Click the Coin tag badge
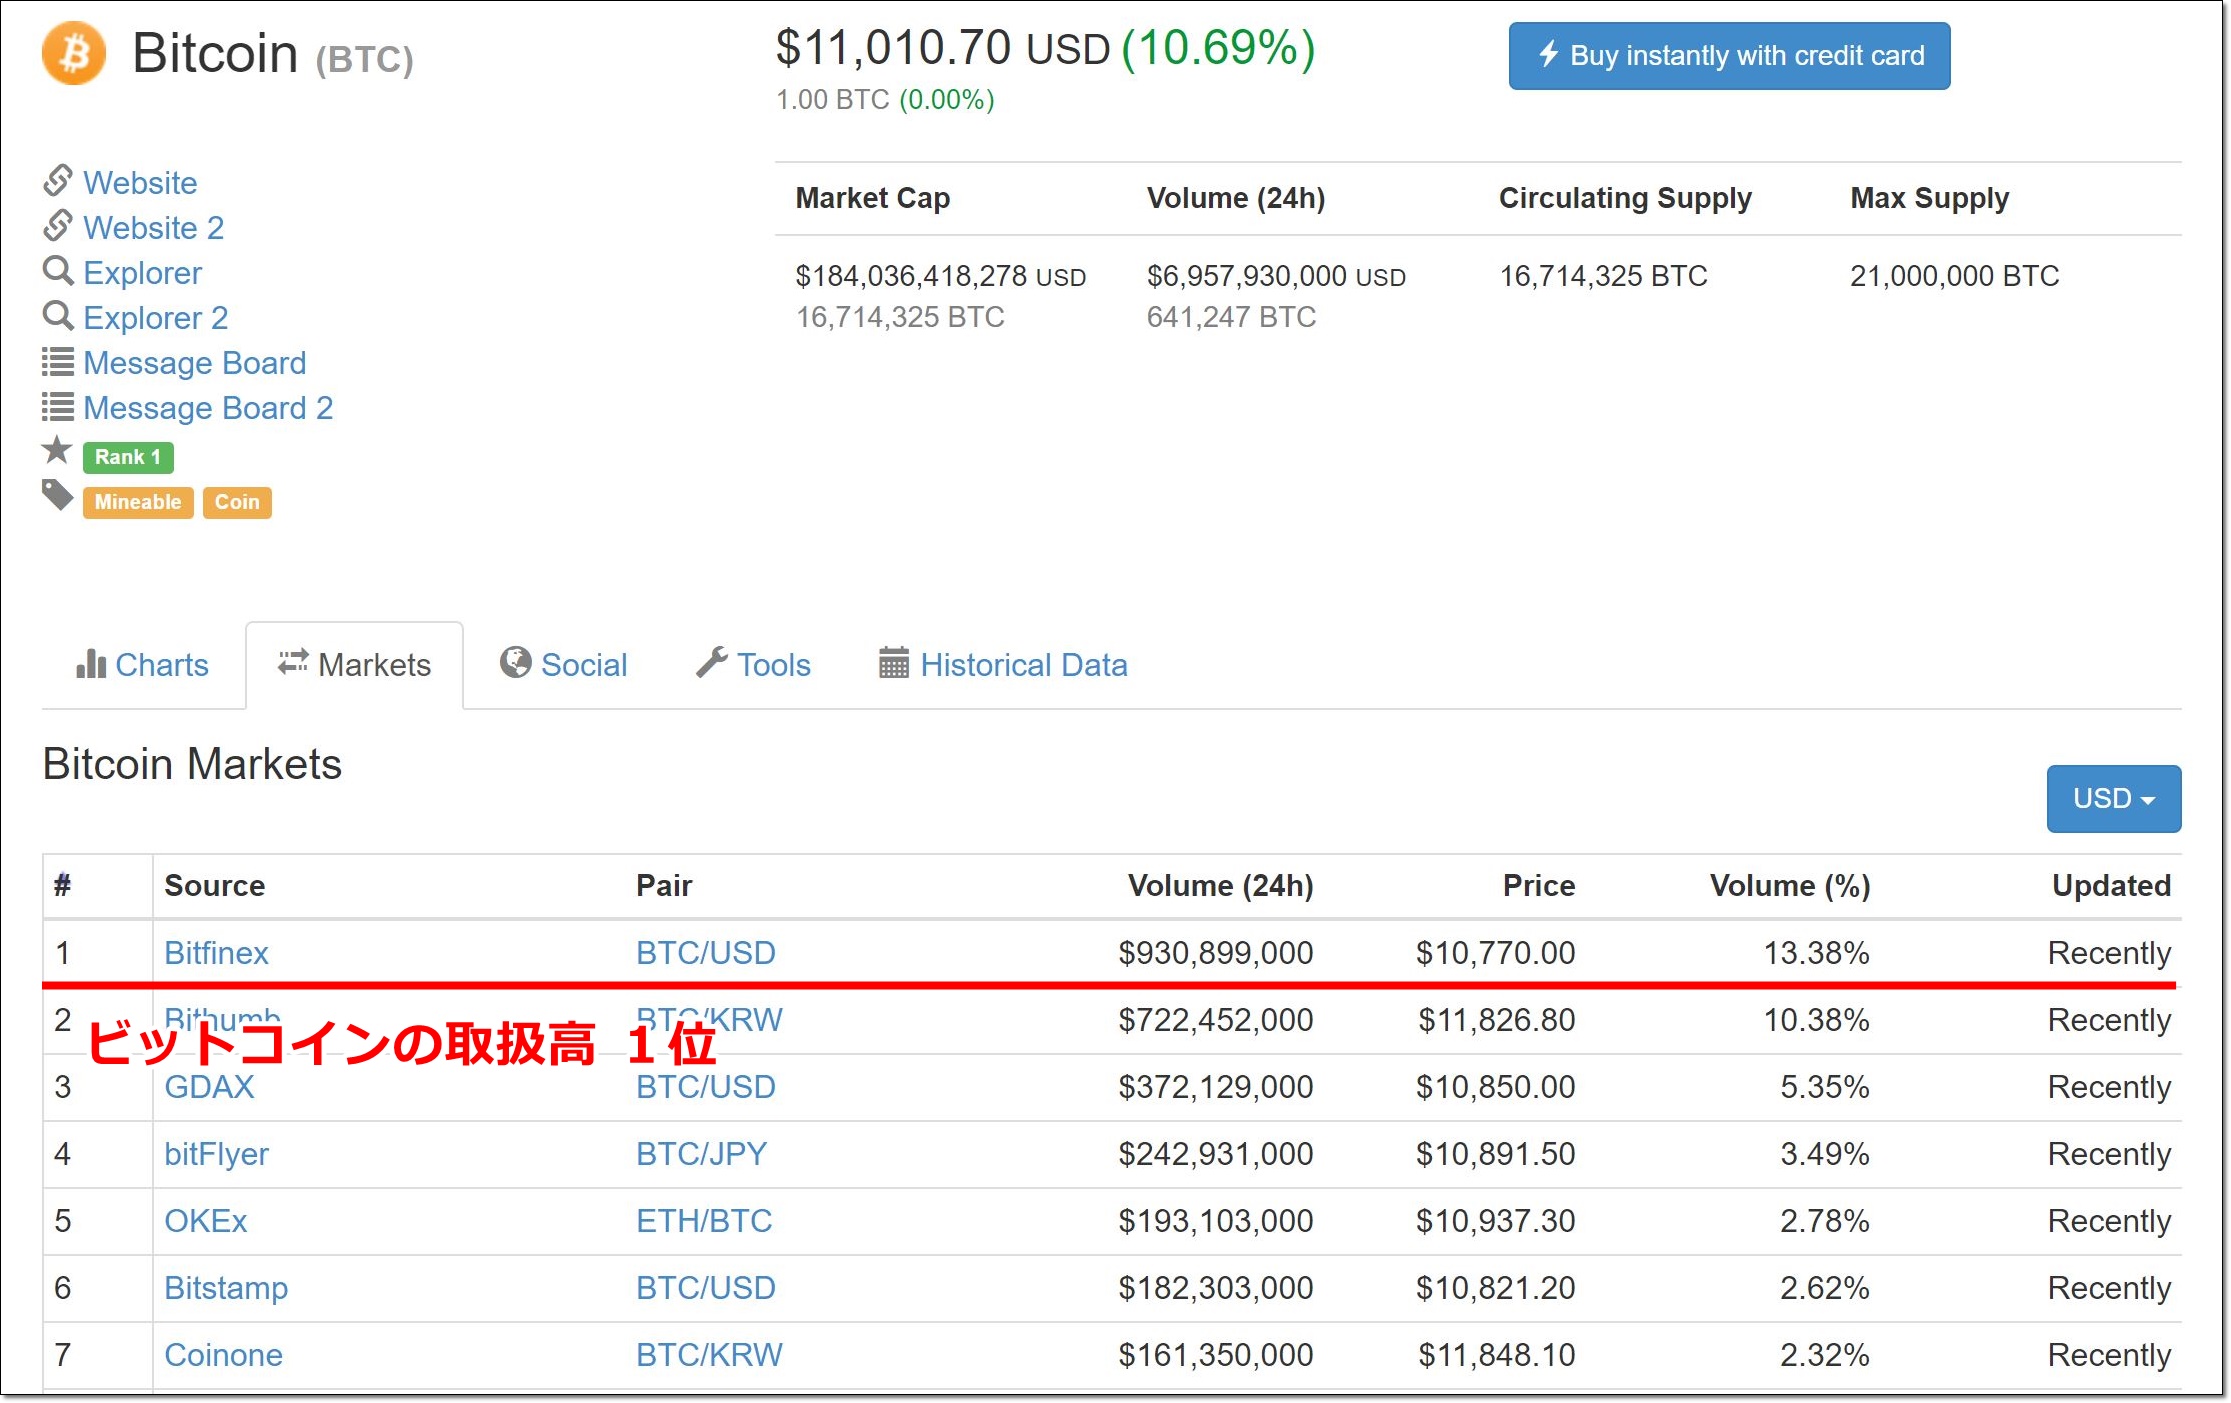2231x1403 pixels. 237,502
